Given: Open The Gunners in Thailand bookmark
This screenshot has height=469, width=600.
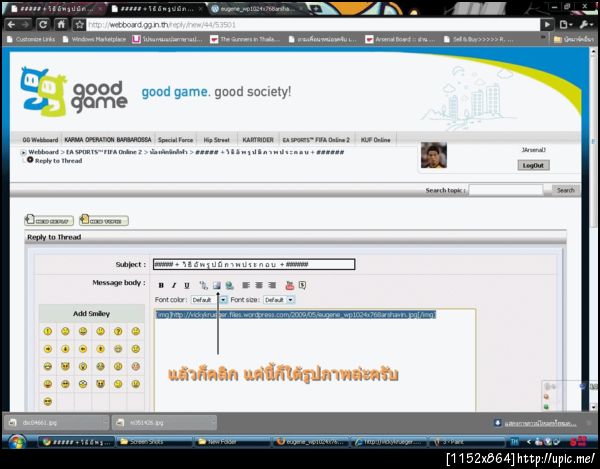Looking at the screenshot, I should 246,39.
